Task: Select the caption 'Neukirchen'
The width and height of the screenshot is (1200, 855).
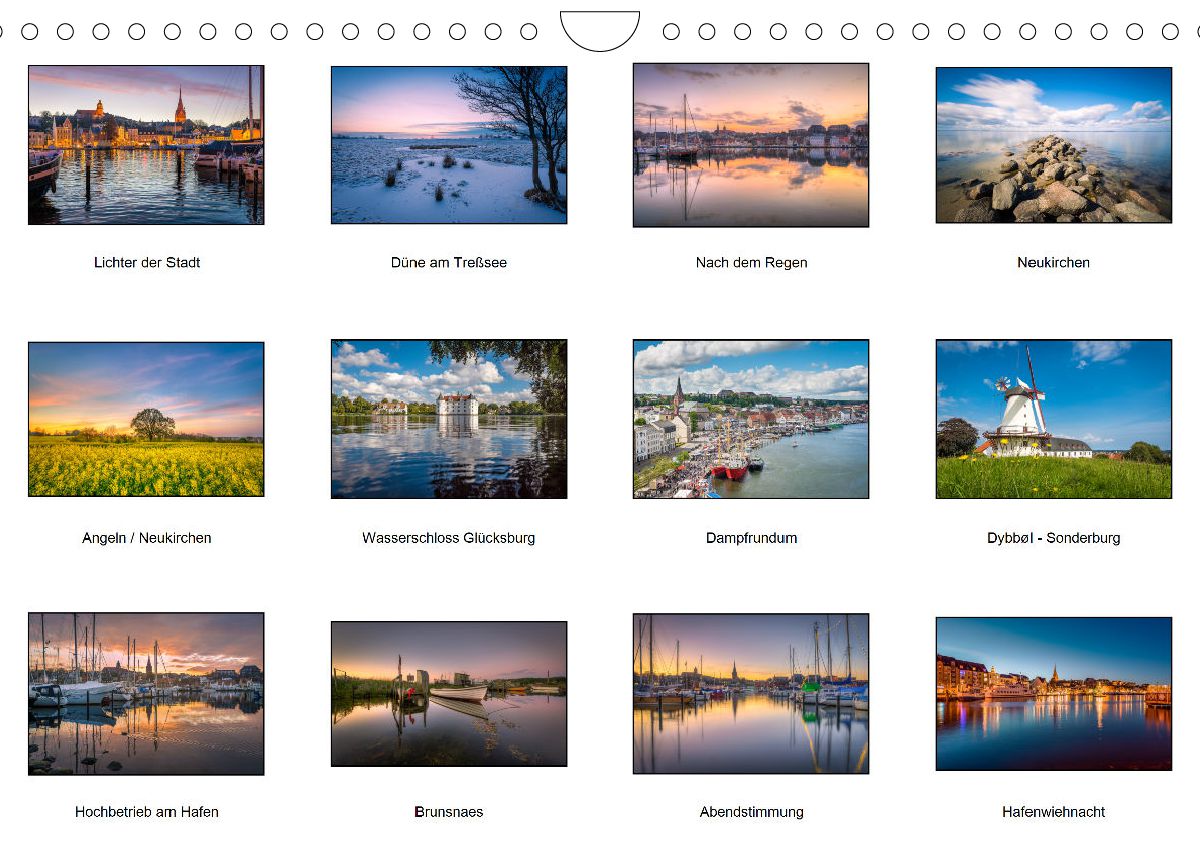Action: coord(1053,262)
